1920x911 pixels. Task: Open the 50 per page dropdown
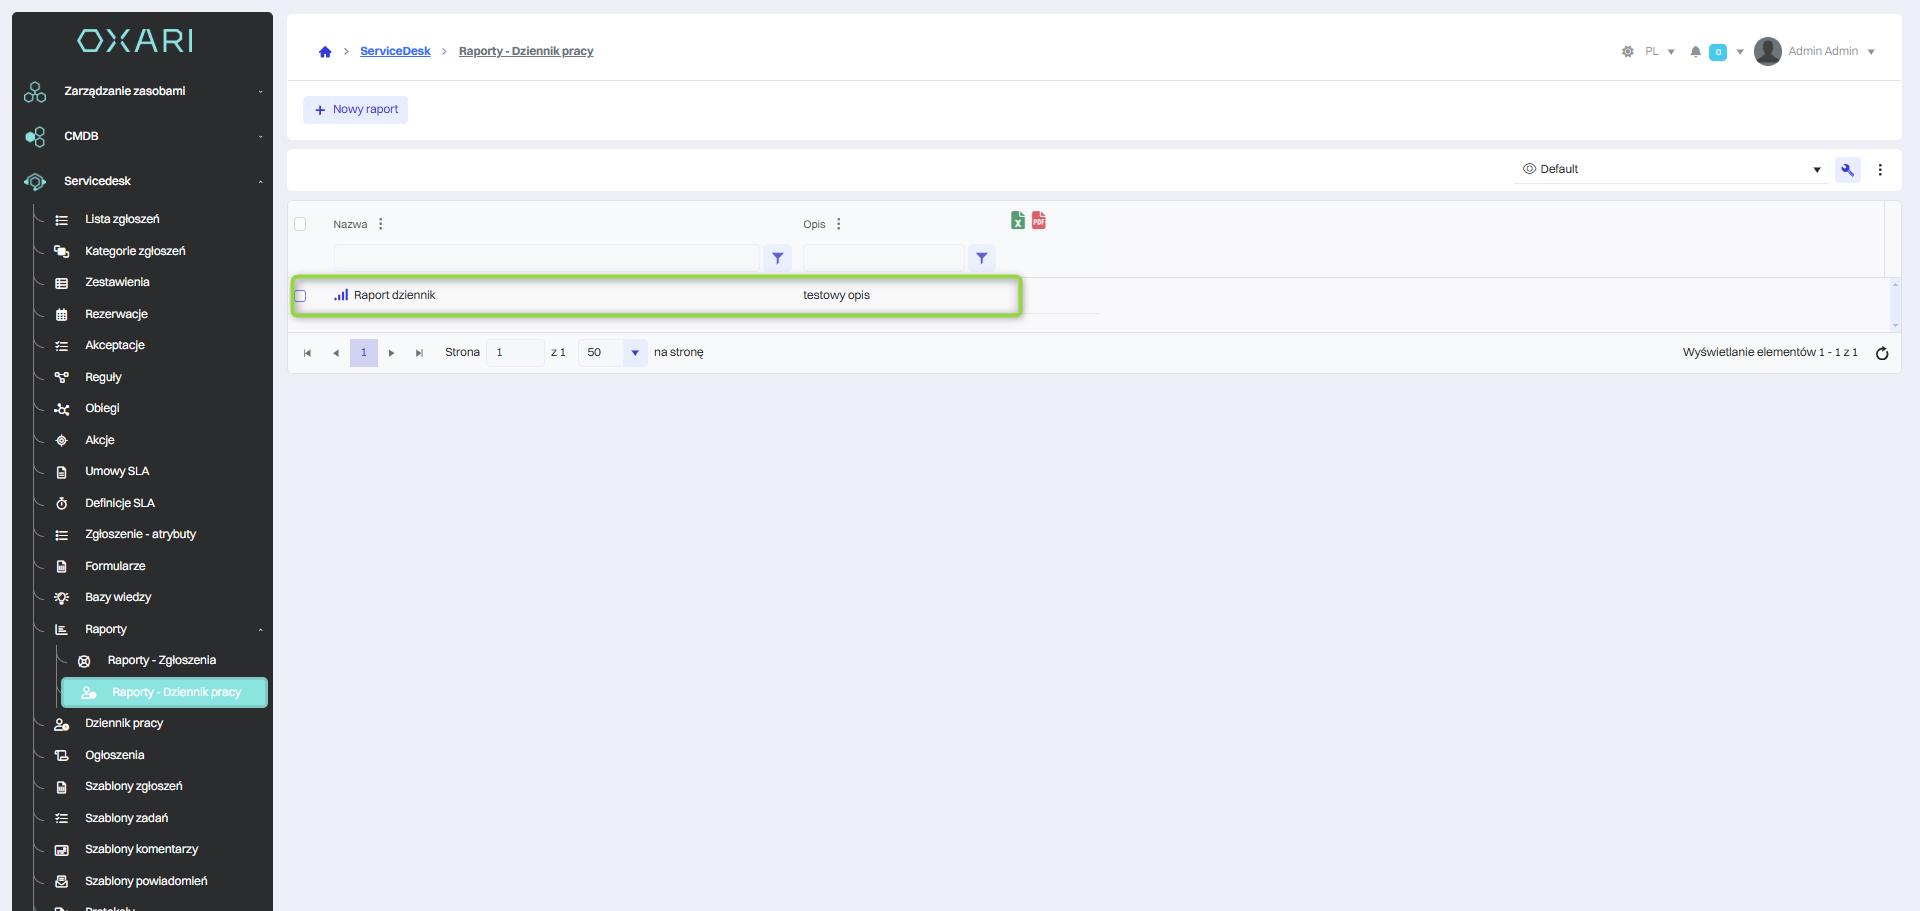click(x=634, y=353)
